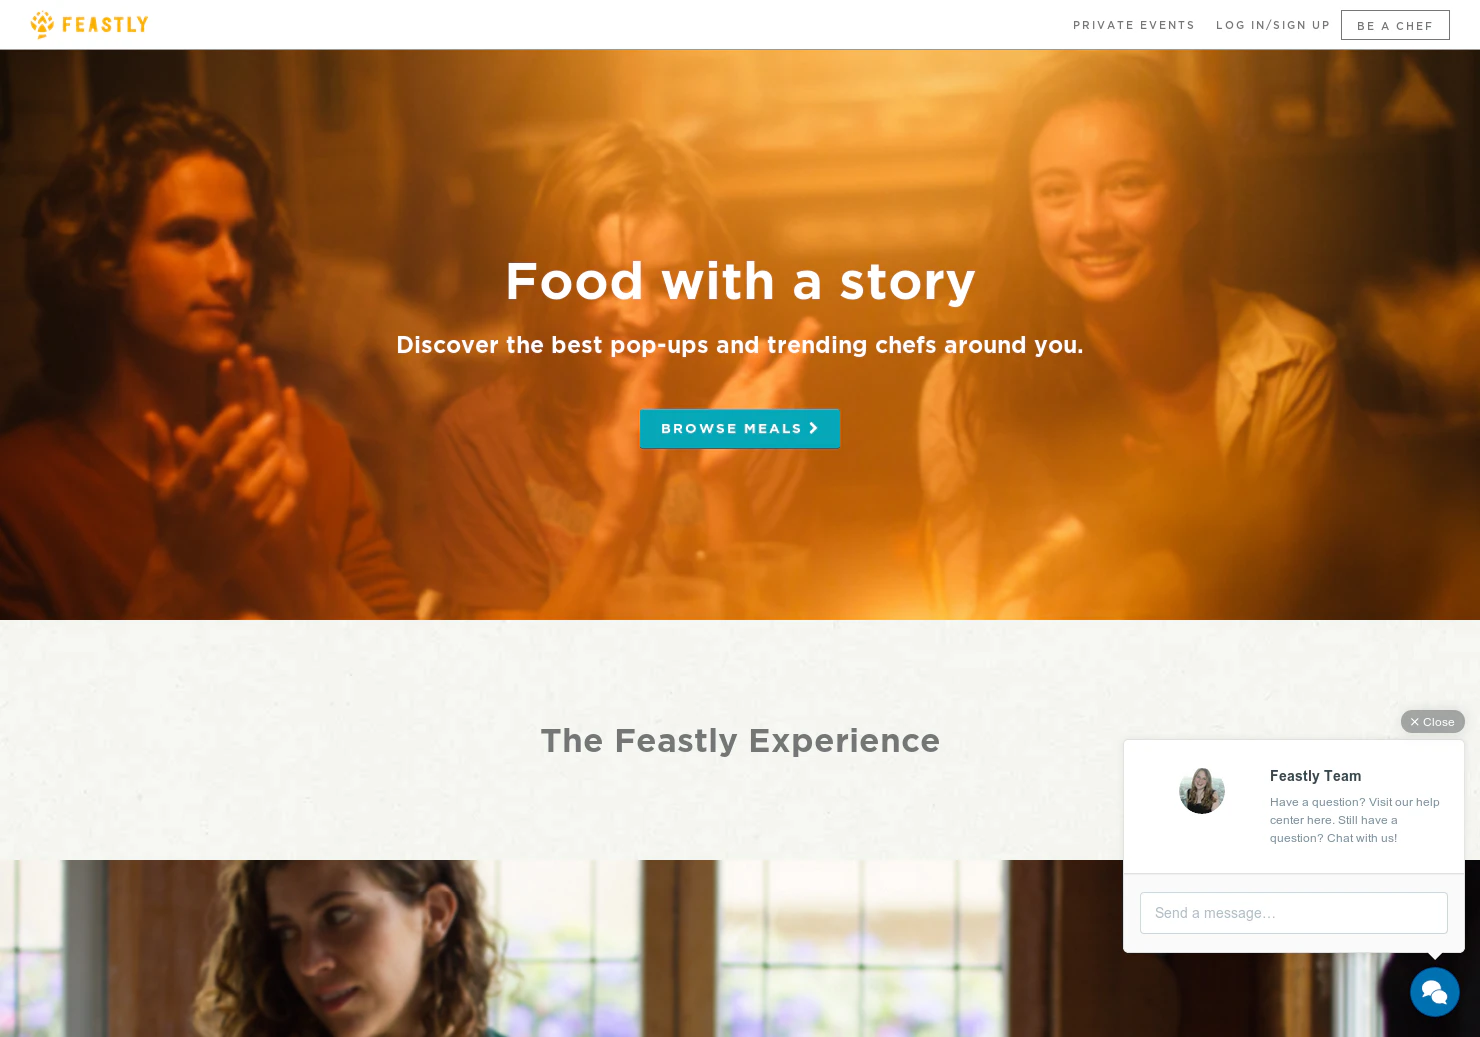Click the Feastly lion logo icon
The image size is (1480, 1037).
[x=42, y=24]
